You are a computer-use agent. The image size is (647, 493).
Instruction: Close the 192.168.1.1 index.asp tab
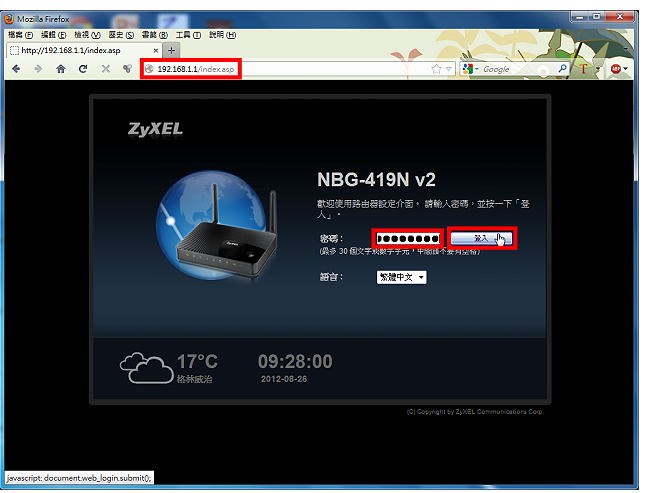[x=156, y=50]
